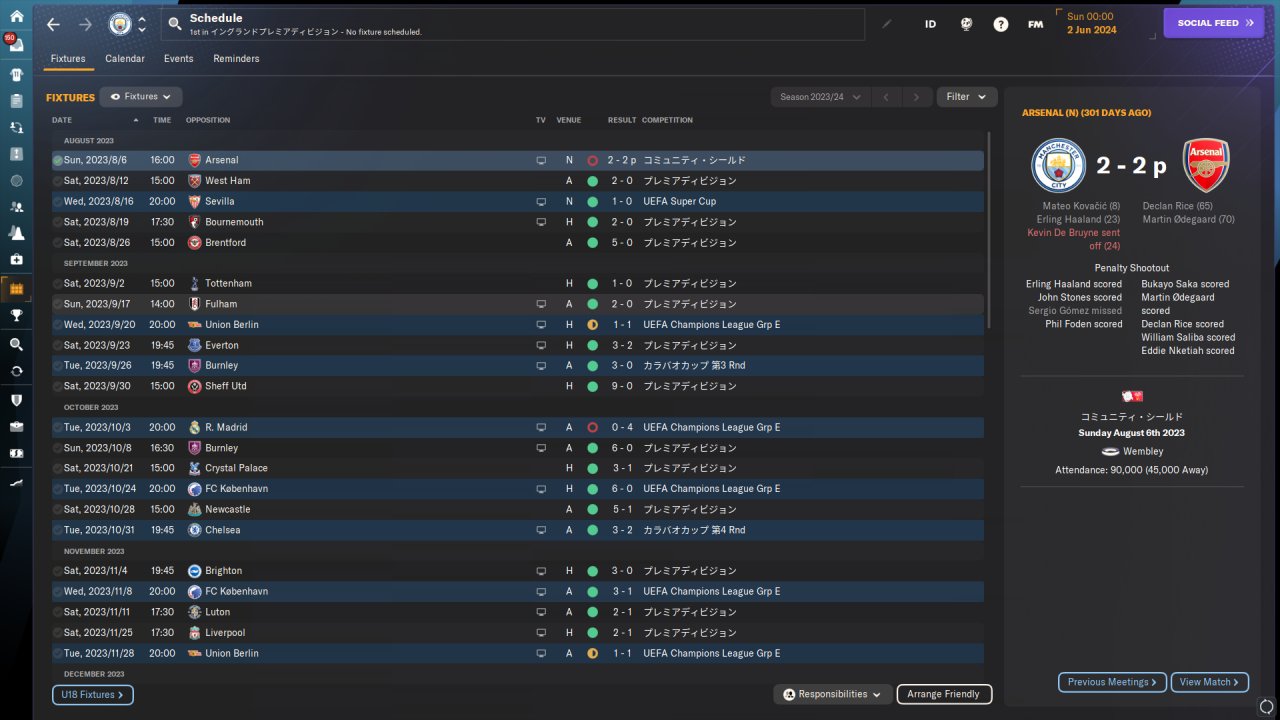
Task: Open the clipboard icon in the sidebar
Action: [16, 101]
